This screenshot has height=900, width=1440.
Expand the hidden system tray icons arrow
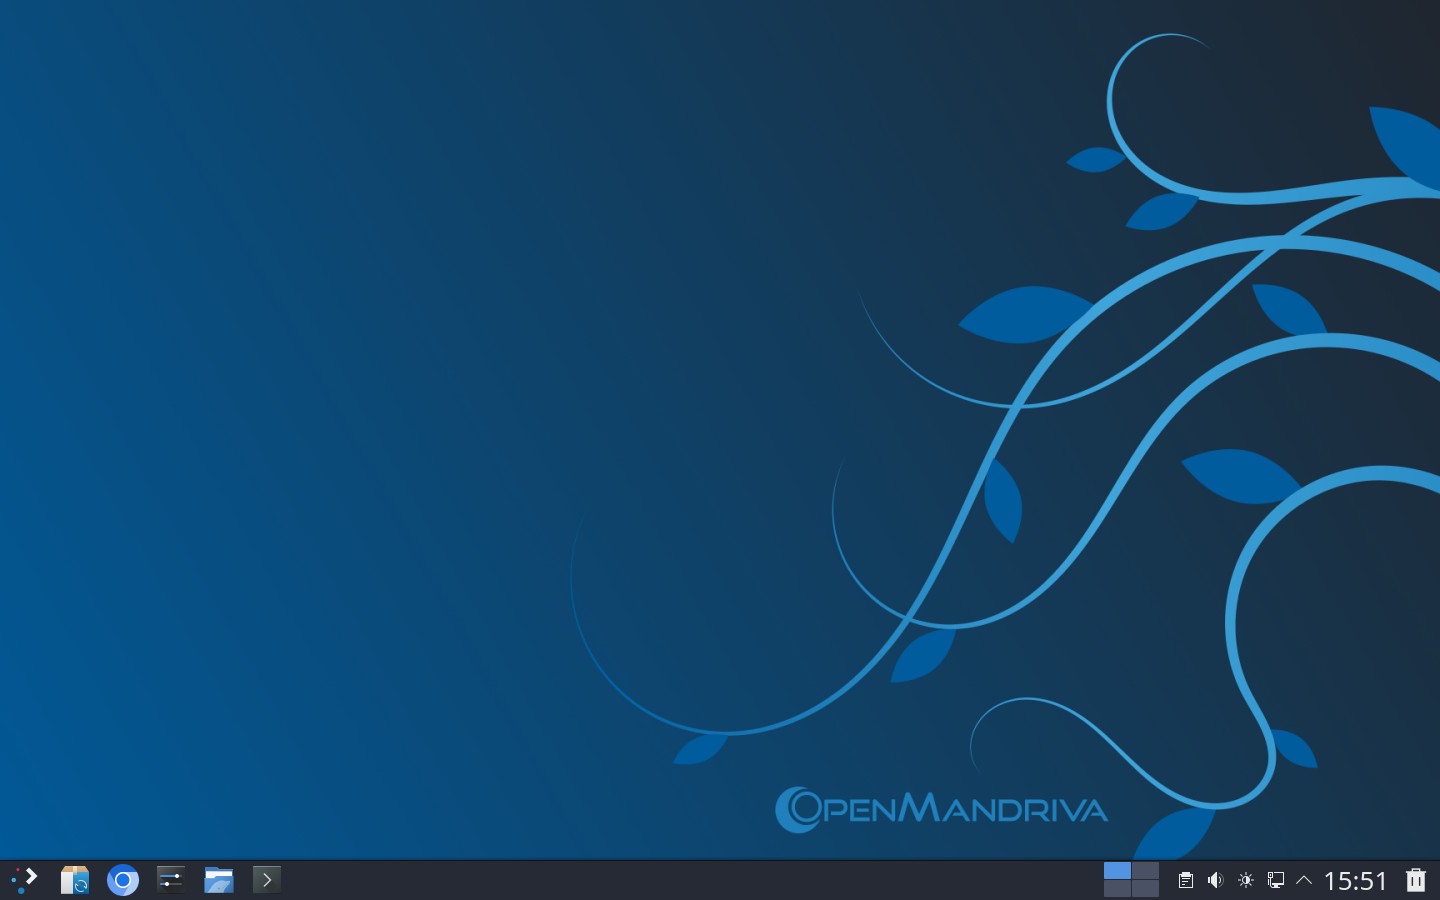pos(1304,881)
